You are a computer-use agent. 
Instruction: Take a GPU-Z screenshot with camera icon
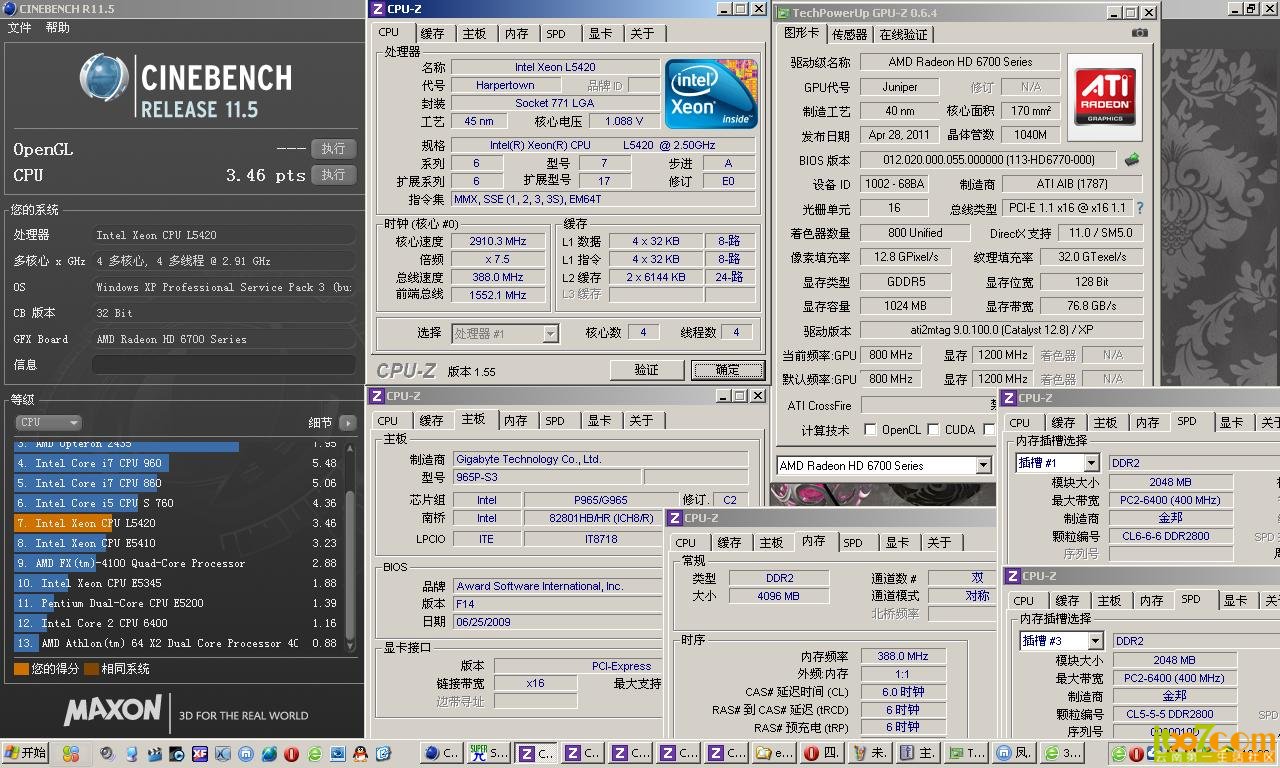(x=1139, y=33)
